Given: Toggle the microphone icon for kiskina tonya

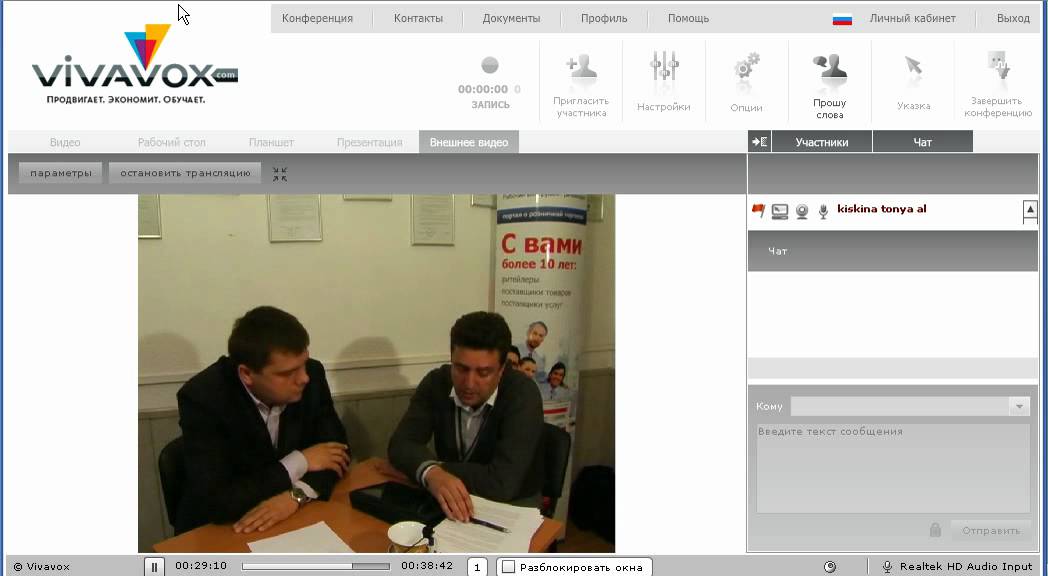Looking at the screenshot, I should [823, 211].
